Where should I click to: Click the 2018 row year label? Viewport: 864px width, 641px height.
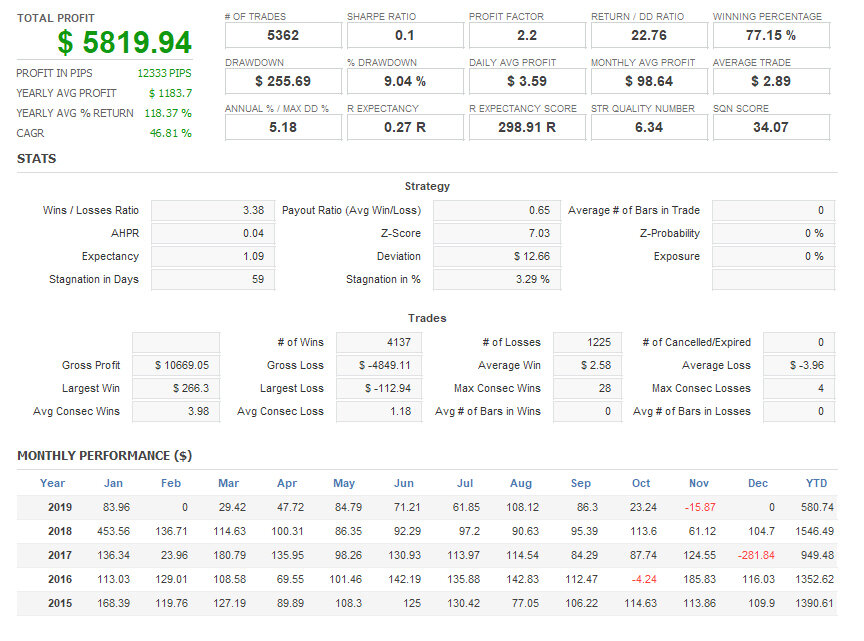(60, 531)
